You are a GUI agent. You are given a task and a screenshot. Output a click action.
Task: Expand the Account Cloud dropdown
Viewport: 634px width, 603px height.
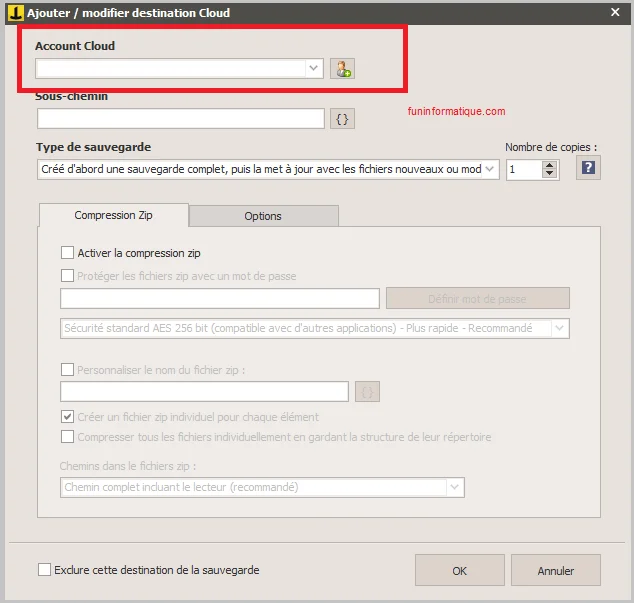coord(314,69)
